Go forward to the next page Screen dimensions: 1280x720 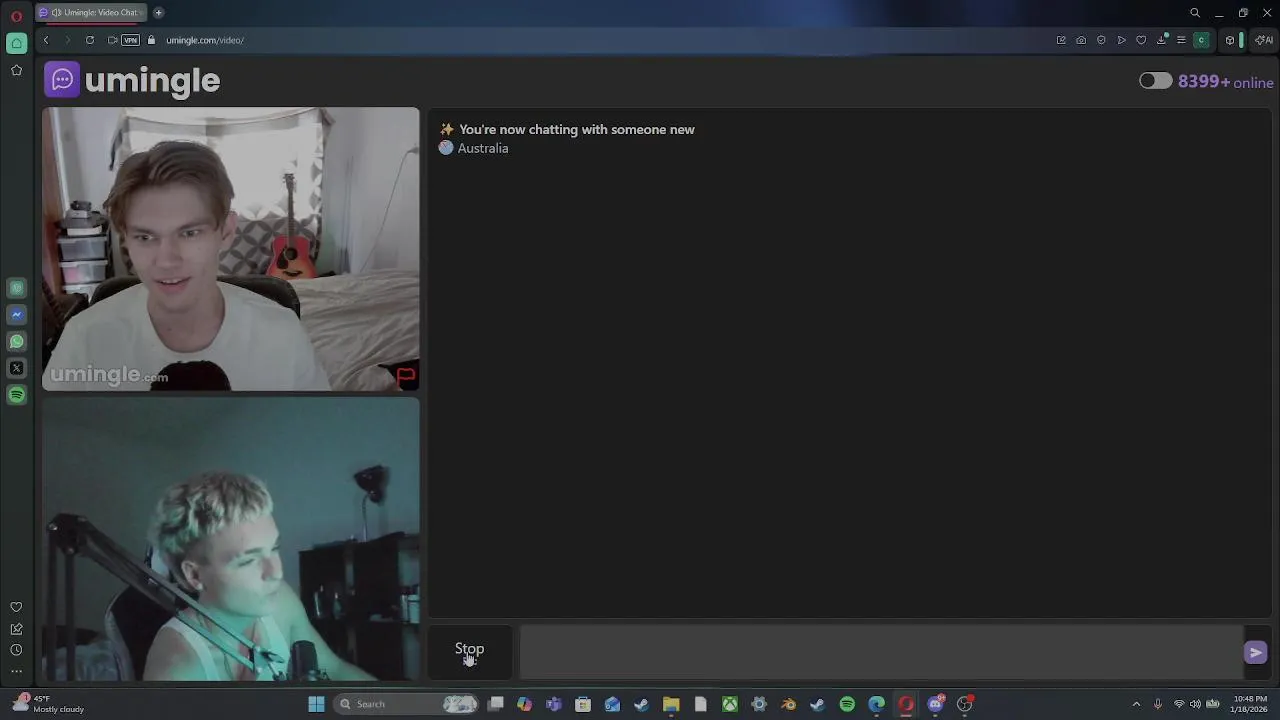pyautogui.click(x=68, y=40)
